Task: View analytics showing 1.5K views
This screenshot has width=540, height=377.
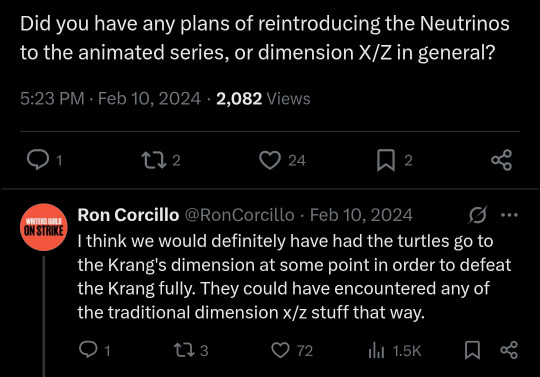Action: pyautogui.click(x=395, y=351)
